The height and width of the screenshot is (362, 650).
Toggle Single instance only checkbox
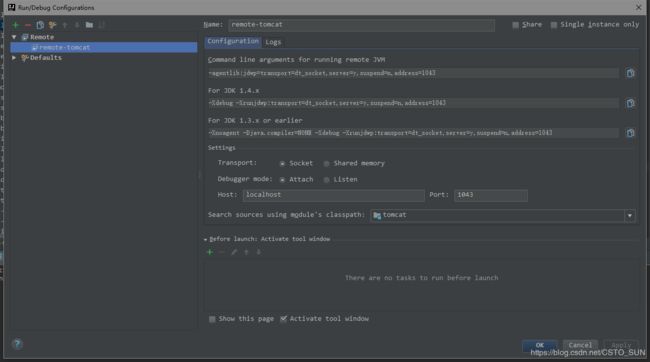554,25
